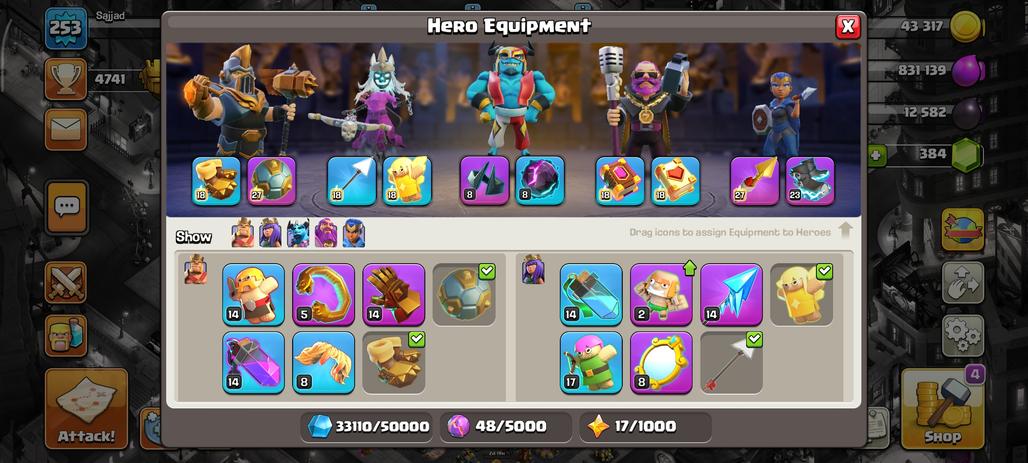Toggle Barbarian King filter in Show row
The image size is (1028, 463).
[242, 233]
